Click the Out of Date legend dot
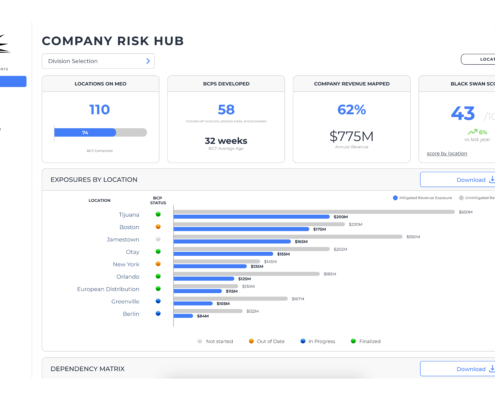 [251, 341]
